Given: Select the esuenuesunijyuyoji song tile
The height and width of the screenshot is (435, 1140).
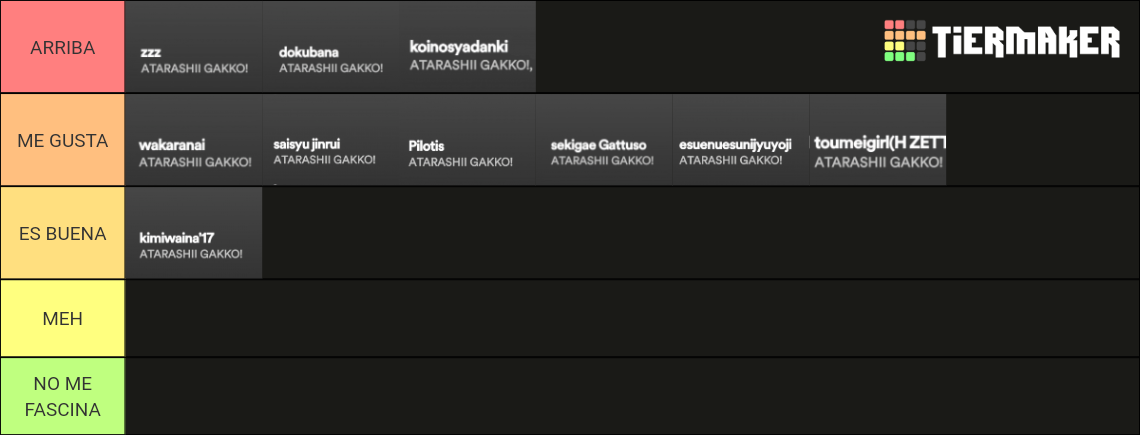Looking at the screenshot, I should point(741,140).
